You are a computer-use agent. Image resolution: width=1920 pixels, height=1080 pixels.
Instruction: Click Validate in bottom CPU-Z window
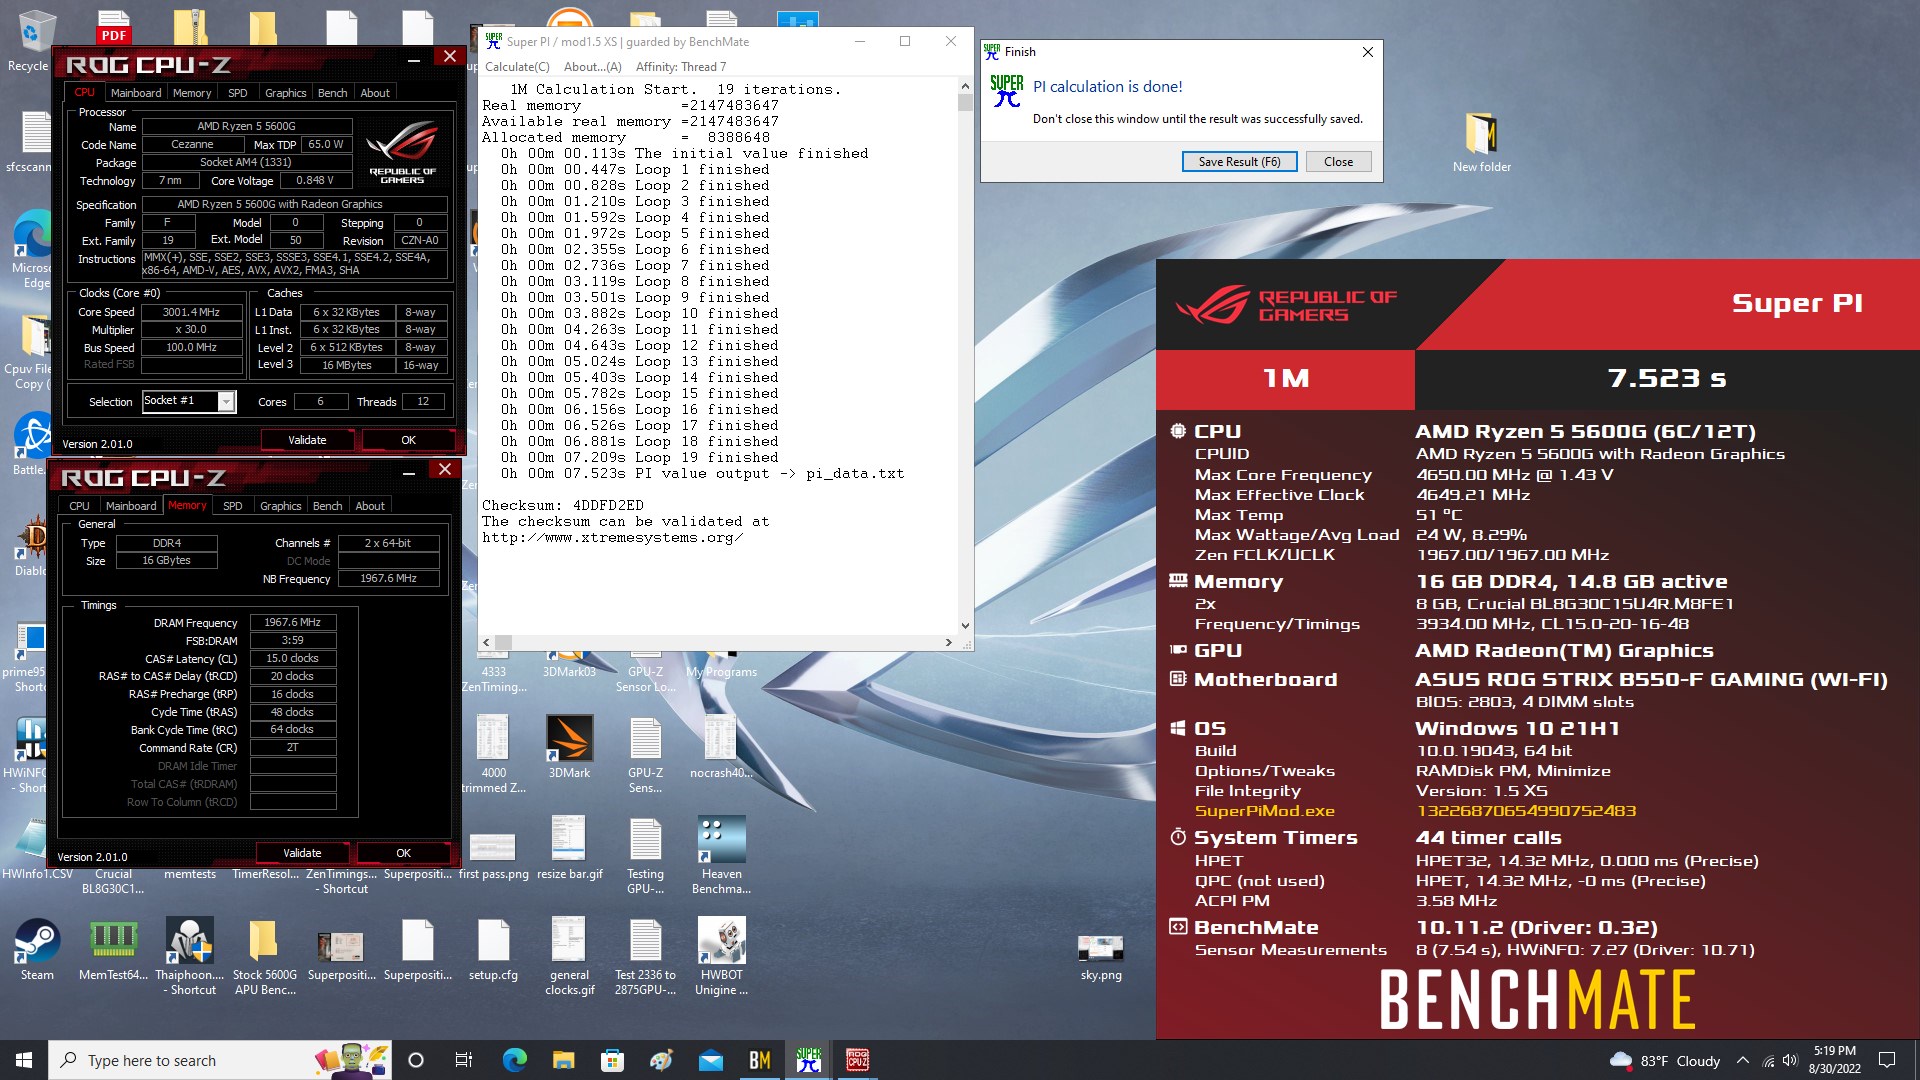click(x=302, y=853)
